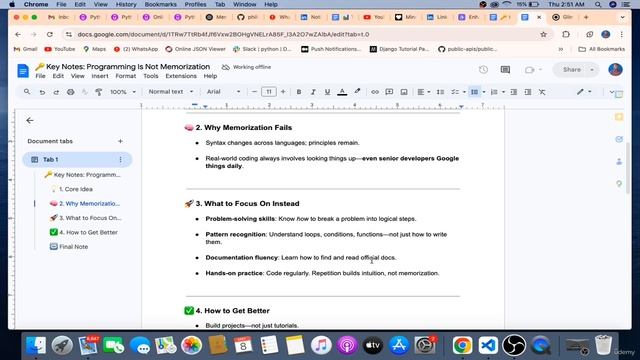The image size is (640, 360).
Task: Launch OBS from the Dock
Action: 514,345
